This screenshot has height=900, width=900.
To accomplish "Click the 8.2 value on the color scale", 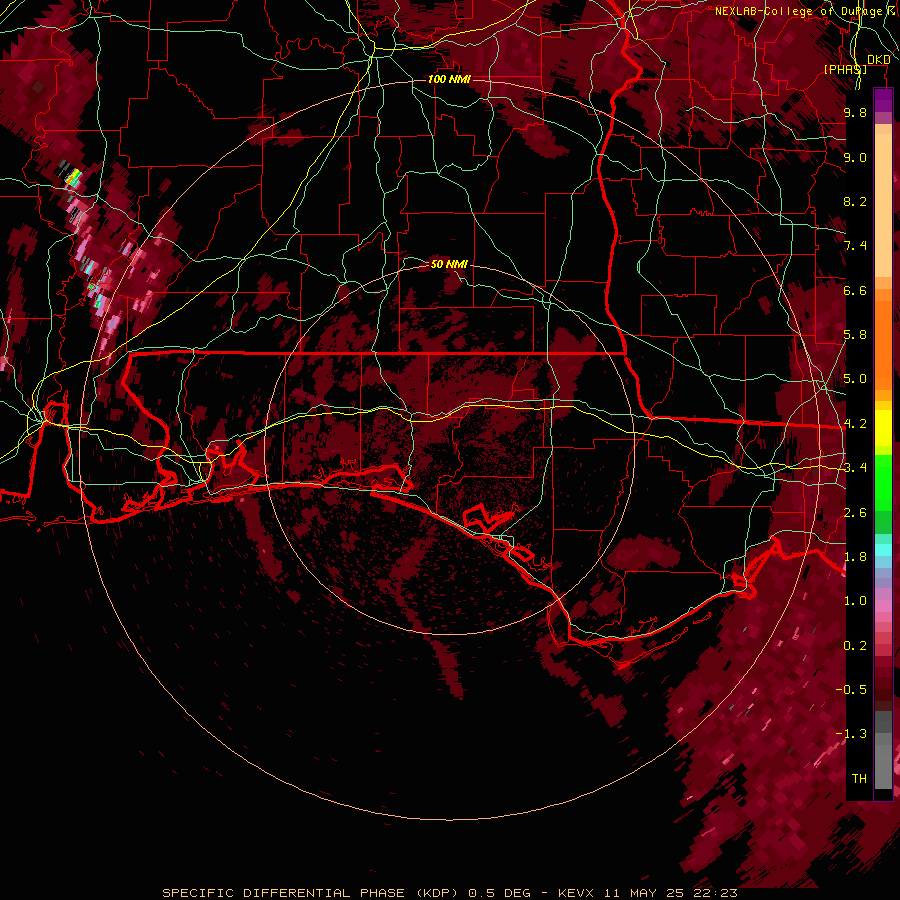I will coord(855,201).
